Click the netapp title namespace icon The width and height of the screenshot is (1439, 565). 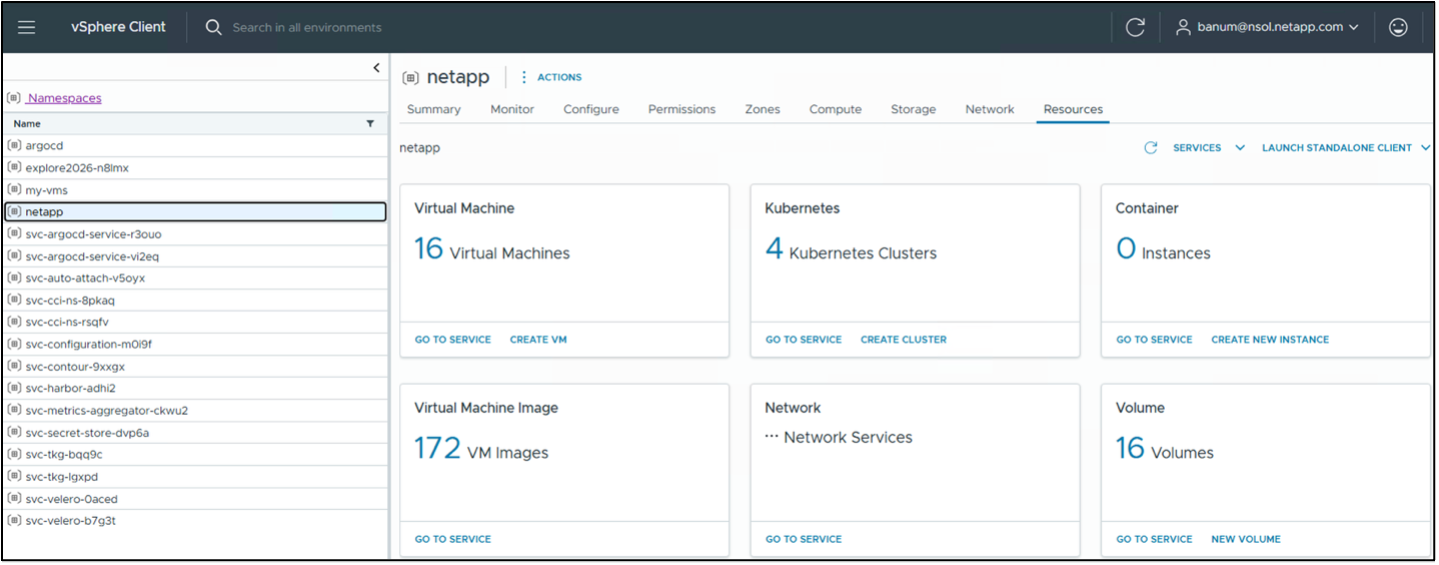(x=410, y=77)
